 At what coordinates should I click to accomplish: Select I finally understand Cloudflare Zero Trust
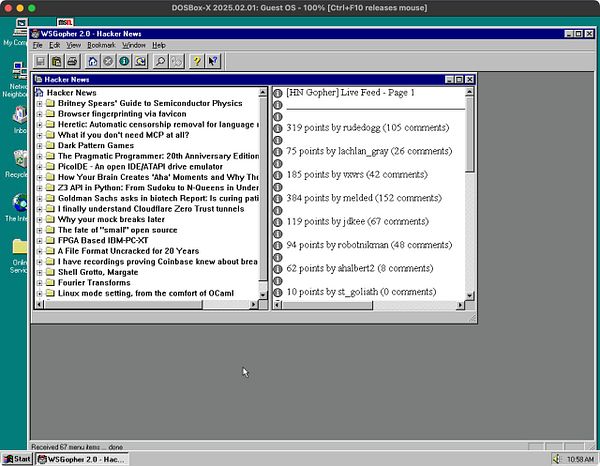pyautogui.click(x=151, y=209)
